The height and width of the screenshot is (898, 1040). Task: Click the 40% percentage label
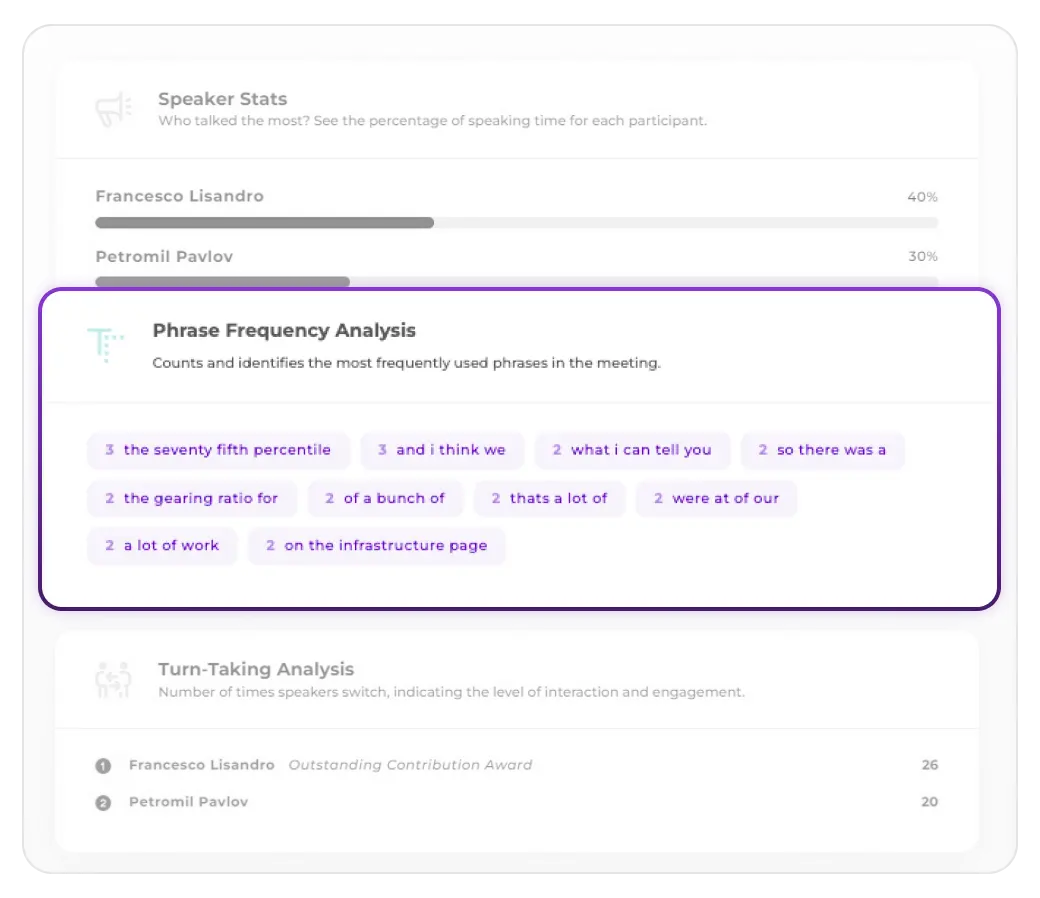point(921,196)
